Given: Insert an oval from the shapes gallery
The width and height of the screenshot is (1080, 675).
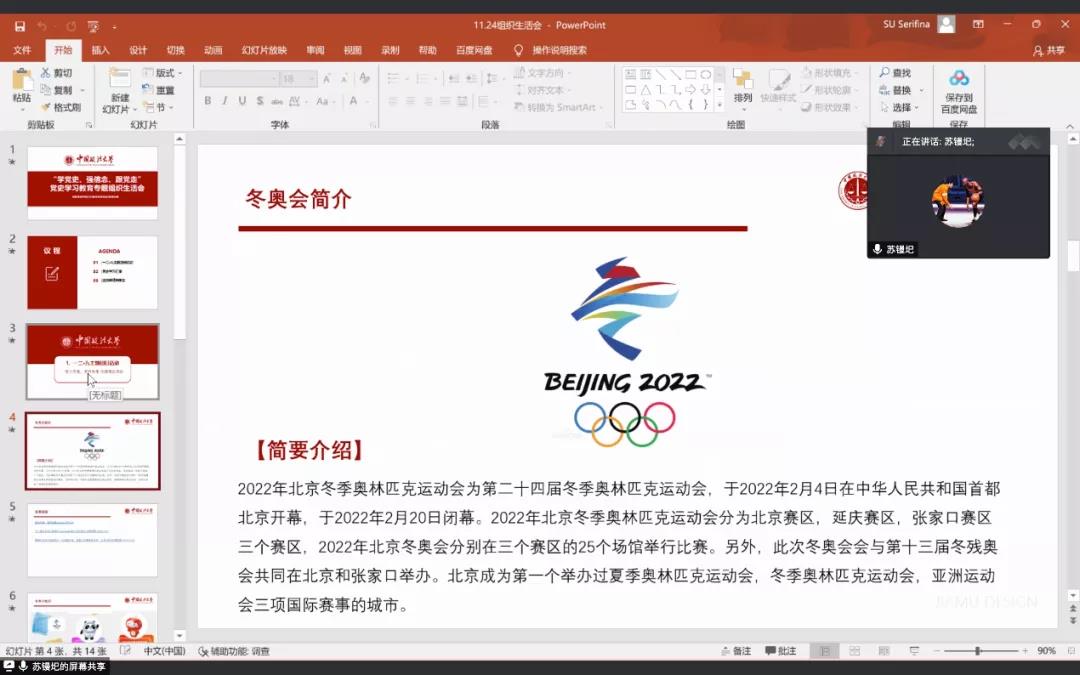Looking at the screenshot, I should point(705,74).
